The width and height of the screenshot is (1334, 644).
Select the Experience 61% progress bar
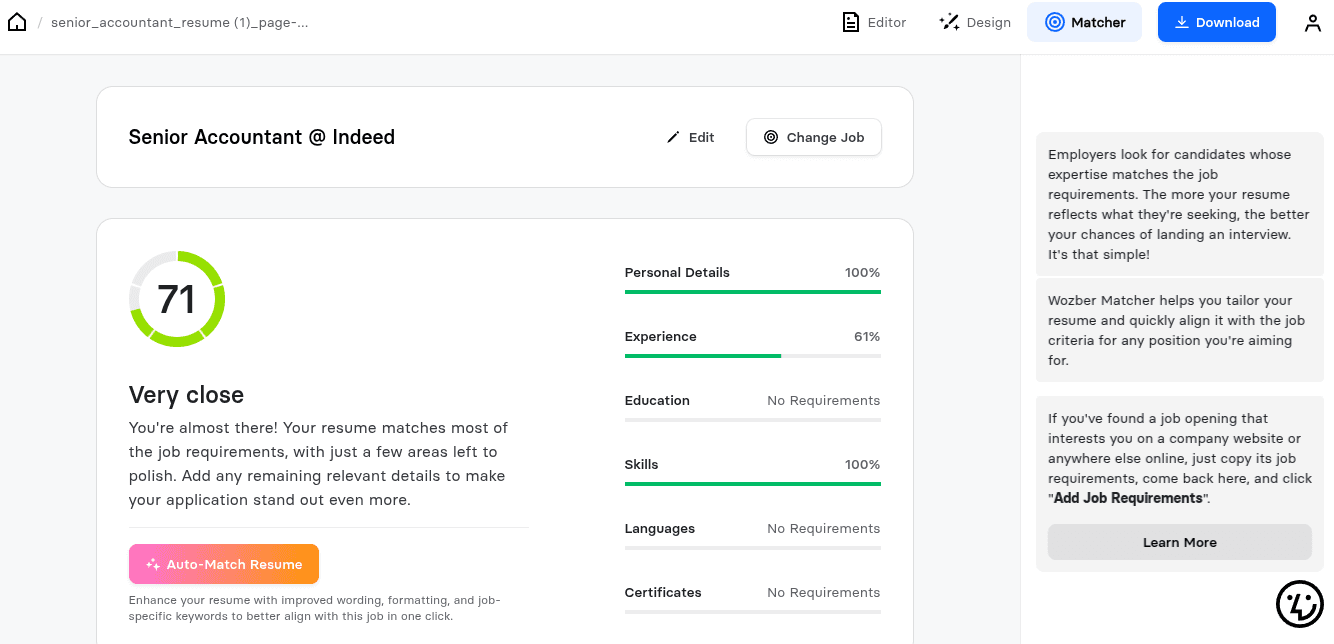tap(753, 356)
